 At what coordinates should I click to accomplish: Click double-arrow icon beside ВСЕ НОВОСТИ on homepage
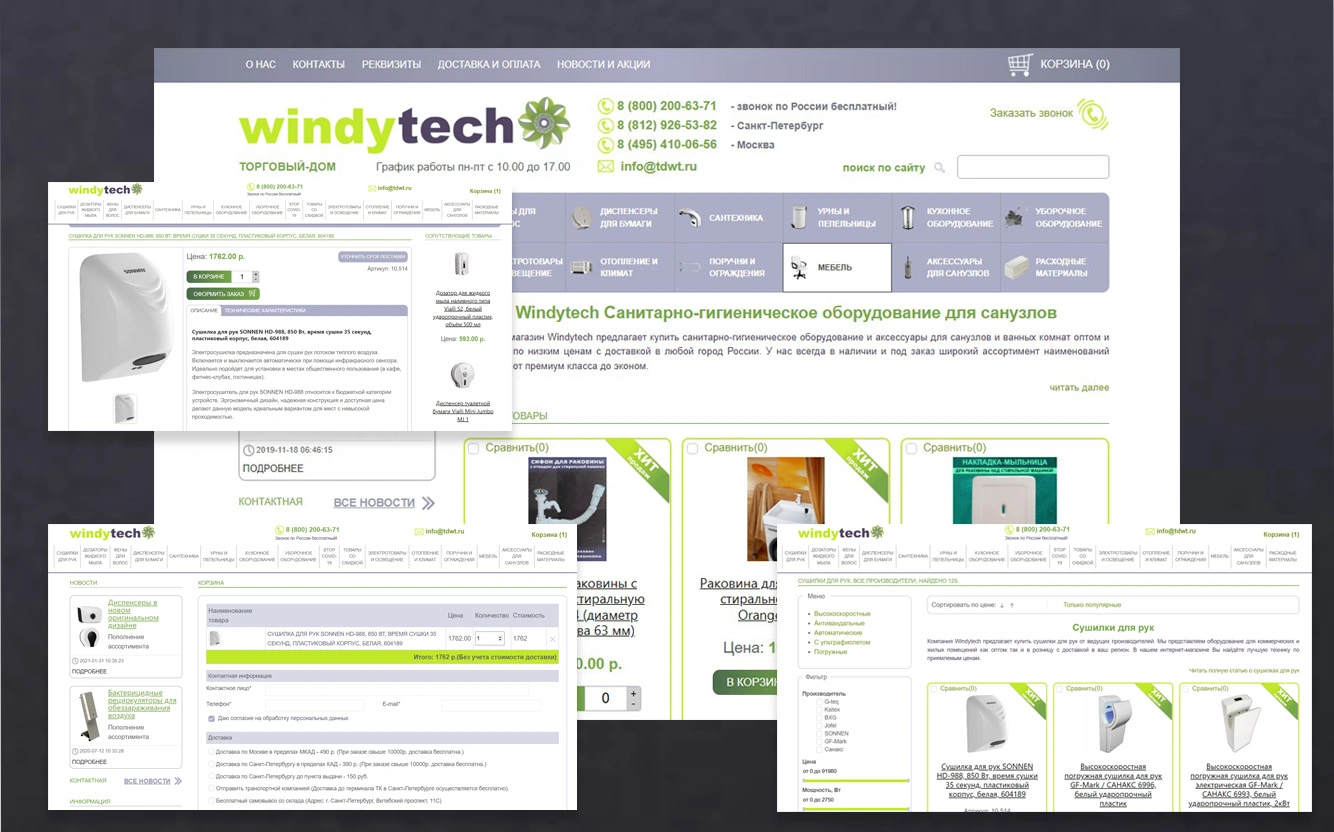pos(429,503)
